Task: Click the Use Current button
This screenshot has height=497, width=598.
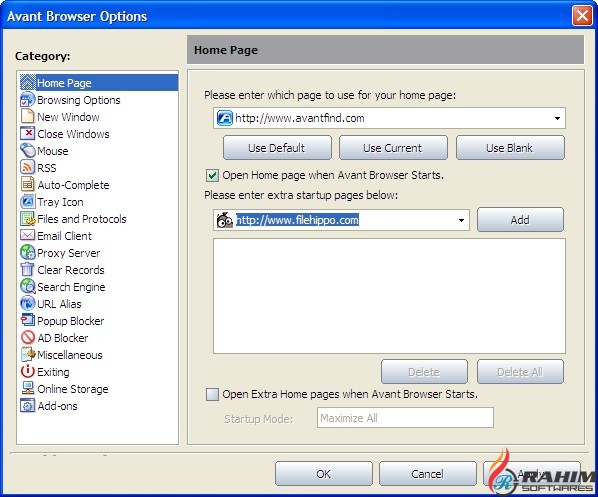Action: coord(393,148)
